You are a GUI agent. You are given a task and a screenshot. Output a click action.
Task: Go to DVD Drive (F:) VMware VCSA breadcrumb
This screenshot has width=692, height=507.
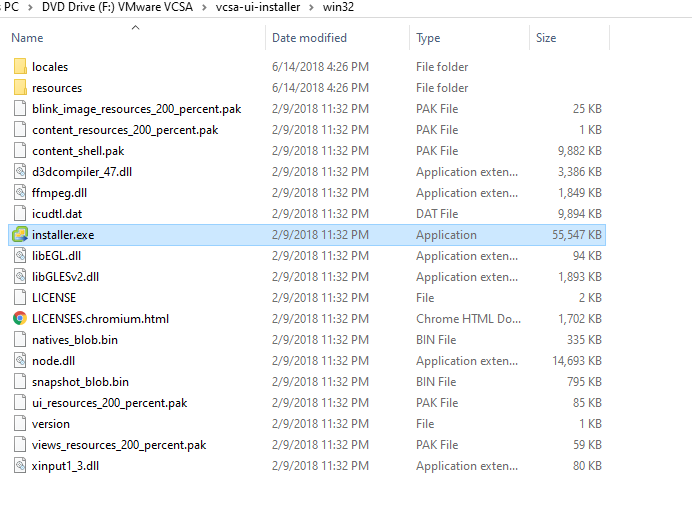tap(117, 7)
